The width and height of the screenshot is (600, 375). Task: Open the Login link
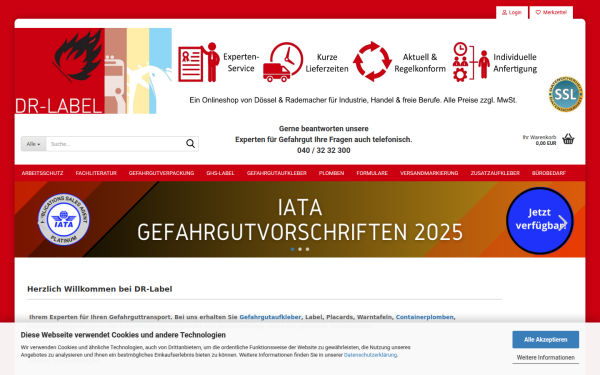point(512,12)
